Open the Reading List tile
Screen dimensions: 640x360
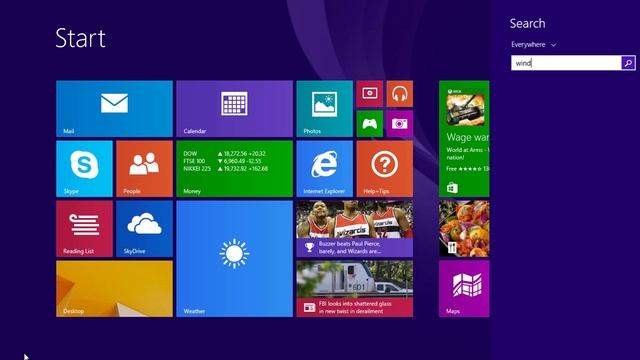pos(84,229)
